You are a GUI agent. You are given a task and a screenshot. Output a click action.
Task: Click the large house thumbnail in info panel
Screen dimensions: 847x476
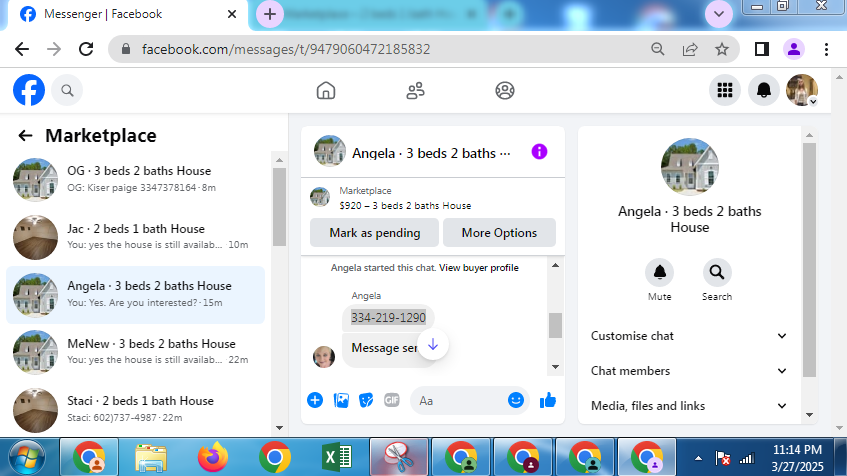tap(689, 166)
